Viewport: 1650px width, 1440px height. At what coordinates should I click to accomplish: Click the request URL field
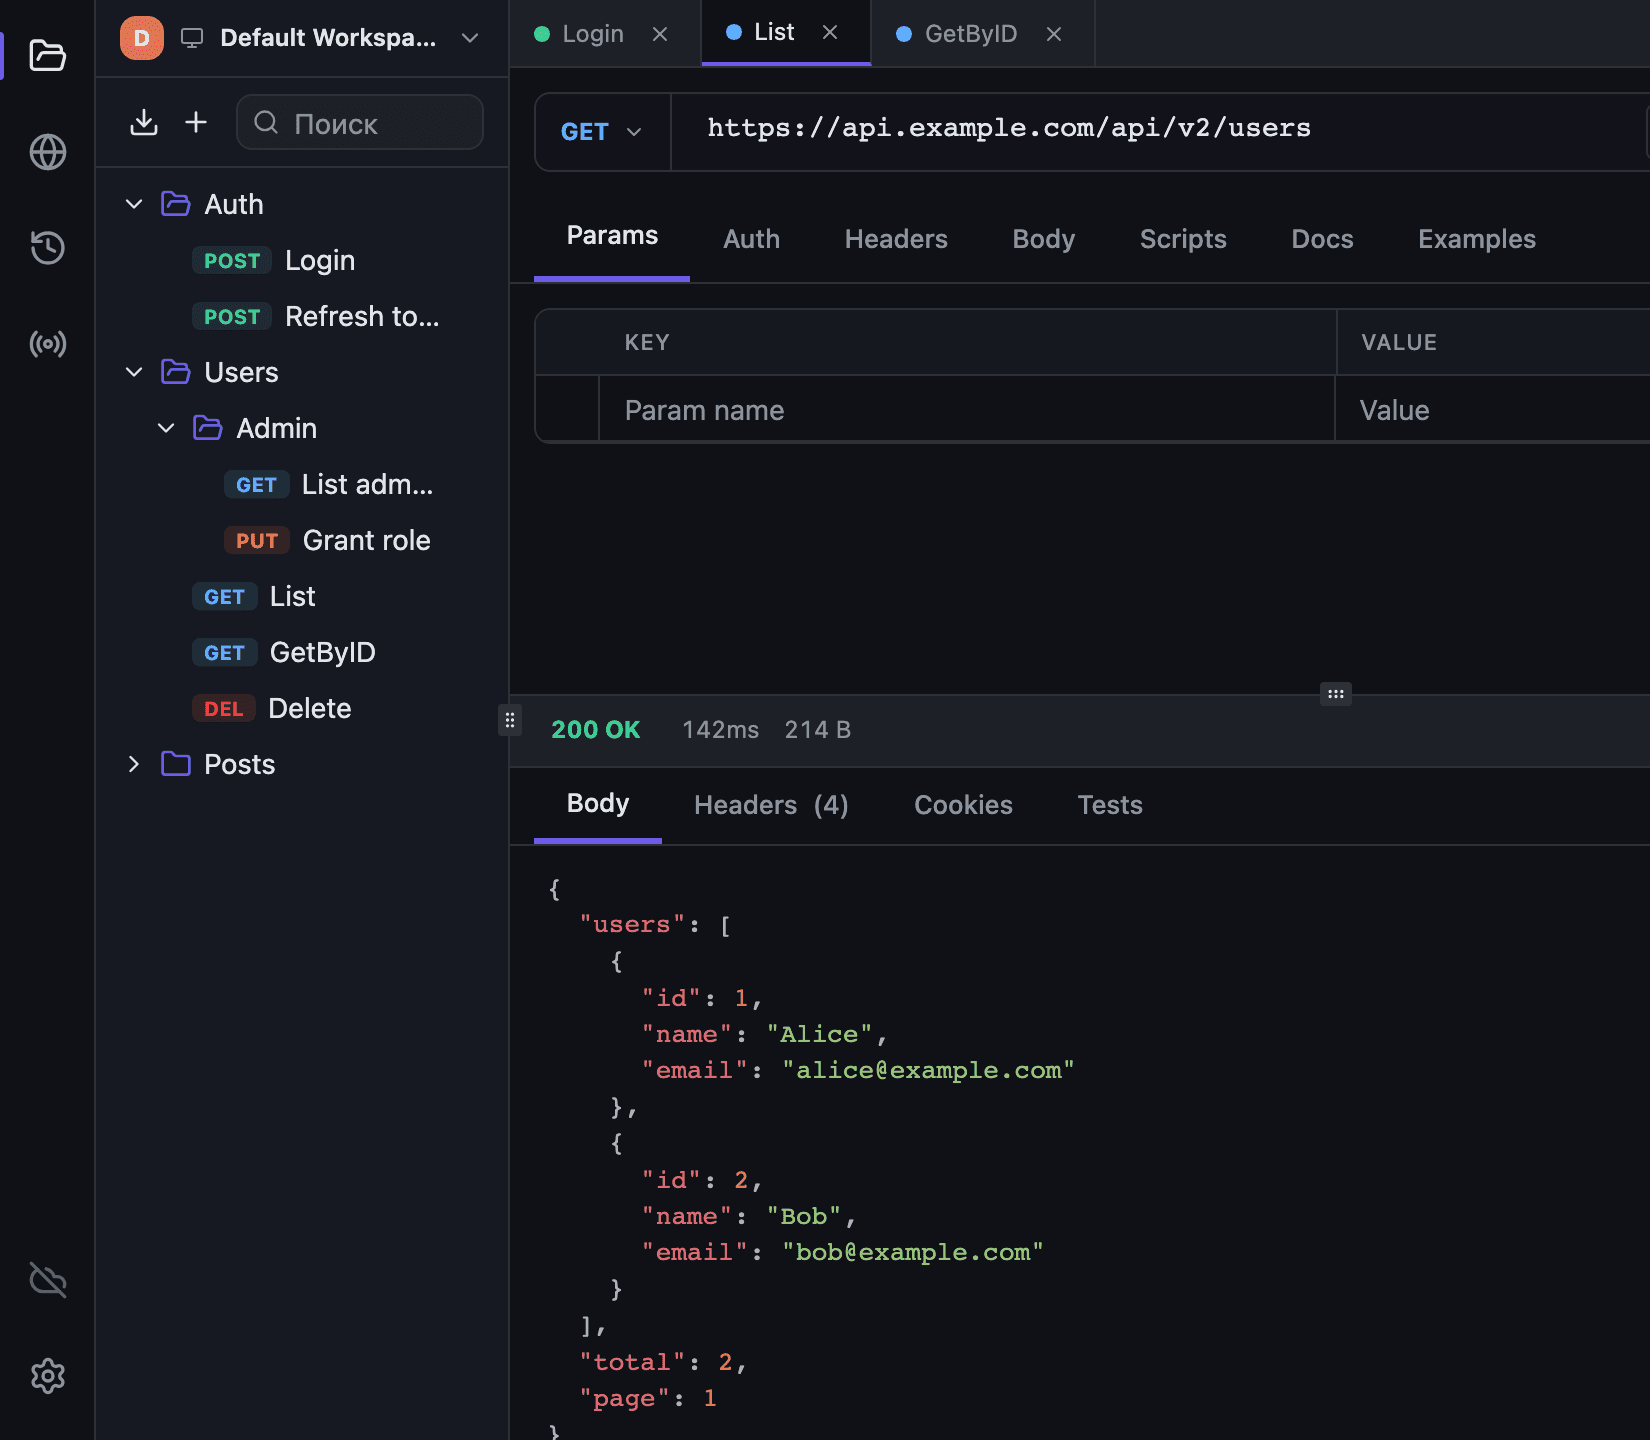1160,130
